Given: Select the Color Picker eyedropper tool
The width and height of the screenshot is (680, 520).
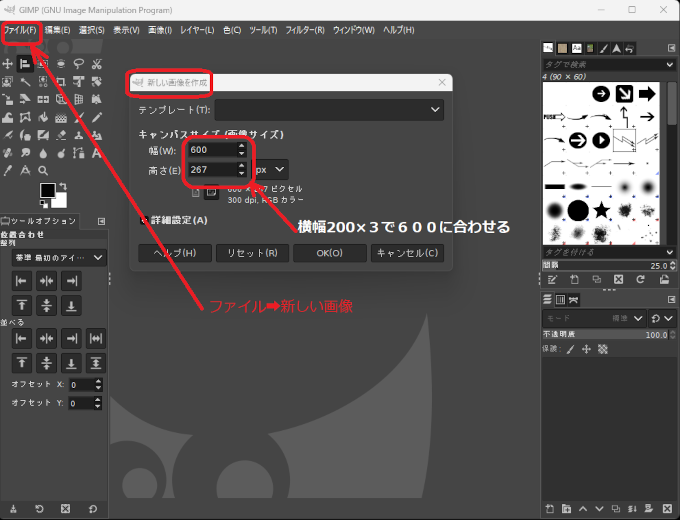Looking at the screenshot, I should (7, 171).
